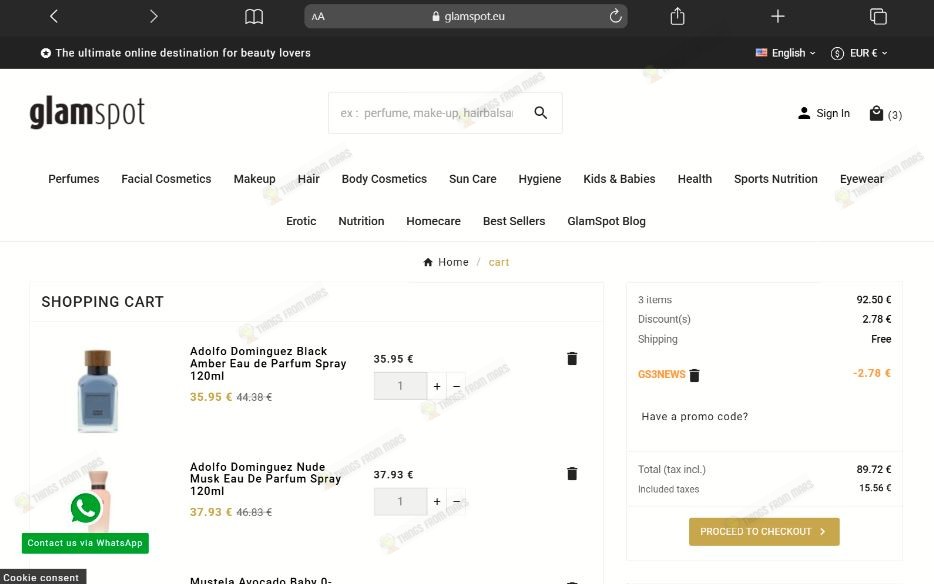Click the WhatsApp chat icon
The height and width of the screenshot is (584, 934).
click(x=85, y=508)
